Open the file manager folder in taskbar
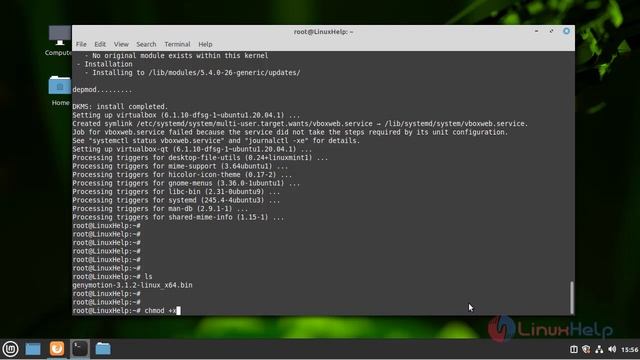Screen dimensions: 640x360 point(103,349)
